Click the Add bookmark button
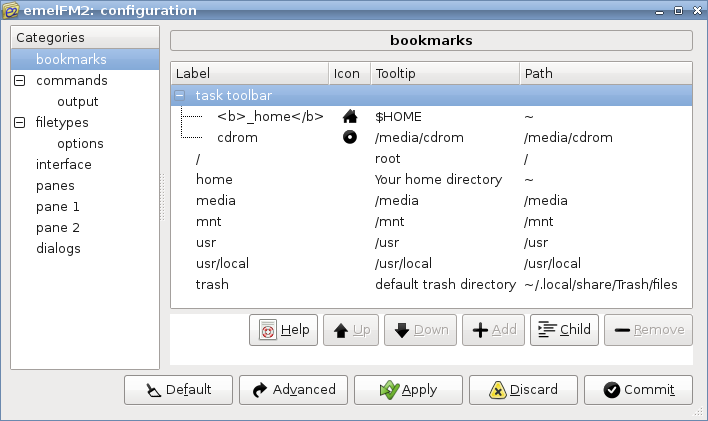 pyautogui.click(x=494, y=330)
